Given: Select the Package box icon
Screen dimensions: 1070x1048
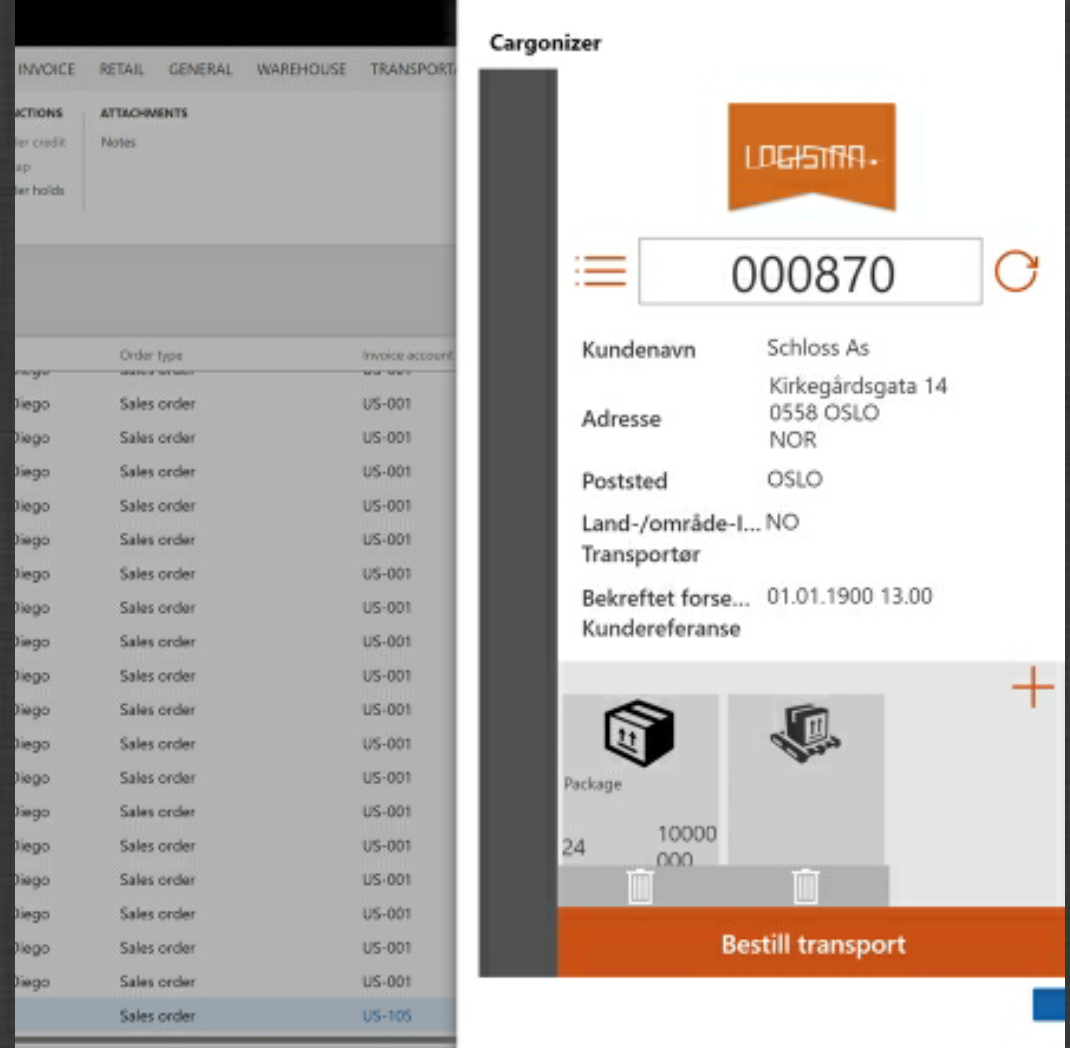Looking at the screenshot, I should click(638, 732).
